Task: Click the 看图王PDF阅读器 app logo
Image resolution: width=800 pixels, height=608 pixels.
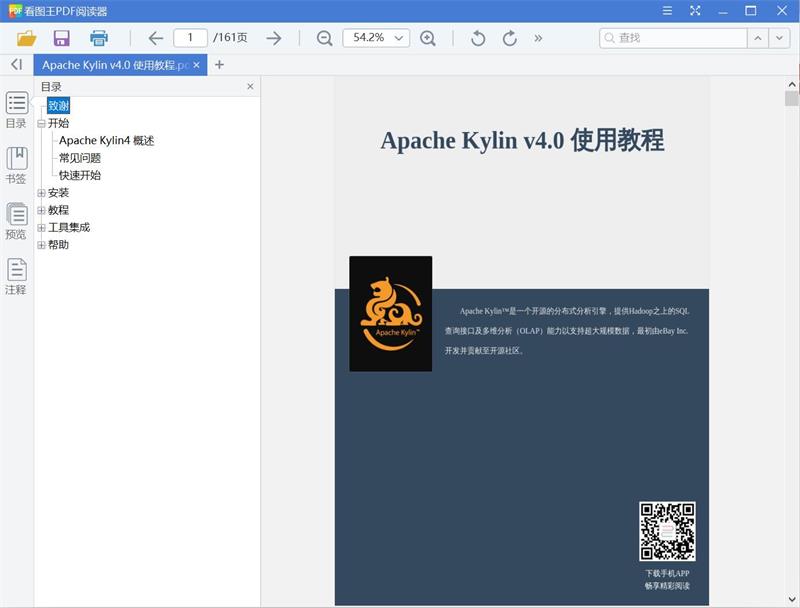Action: (15, 11)
